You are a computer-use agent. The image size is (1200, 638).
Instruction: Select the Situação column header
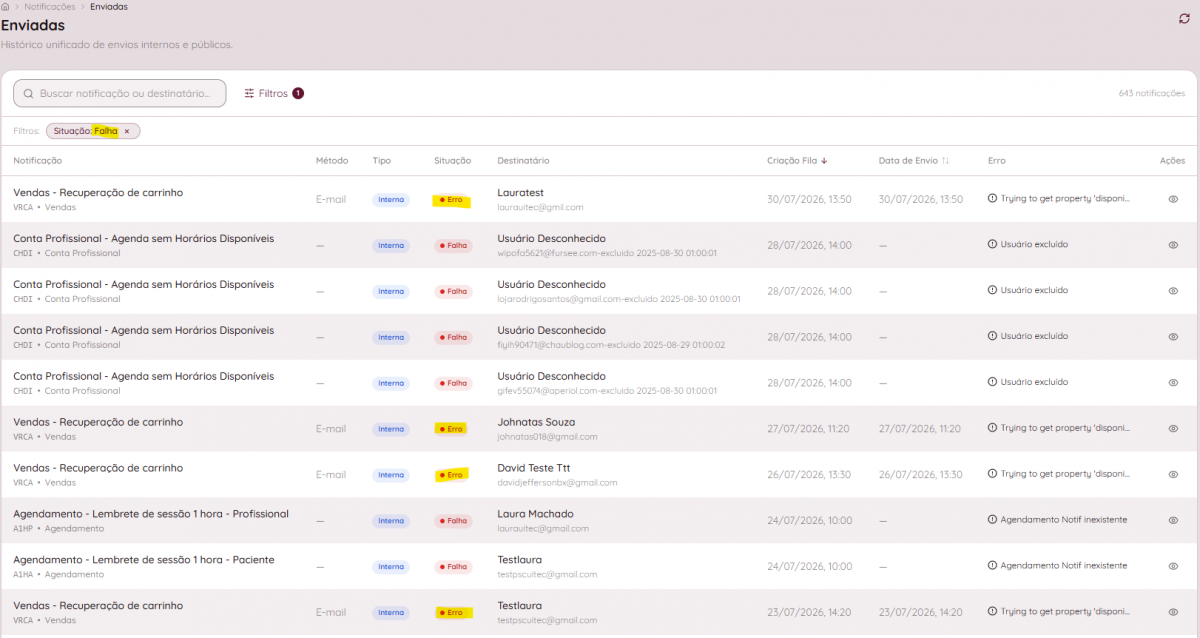tap(452, 160)
